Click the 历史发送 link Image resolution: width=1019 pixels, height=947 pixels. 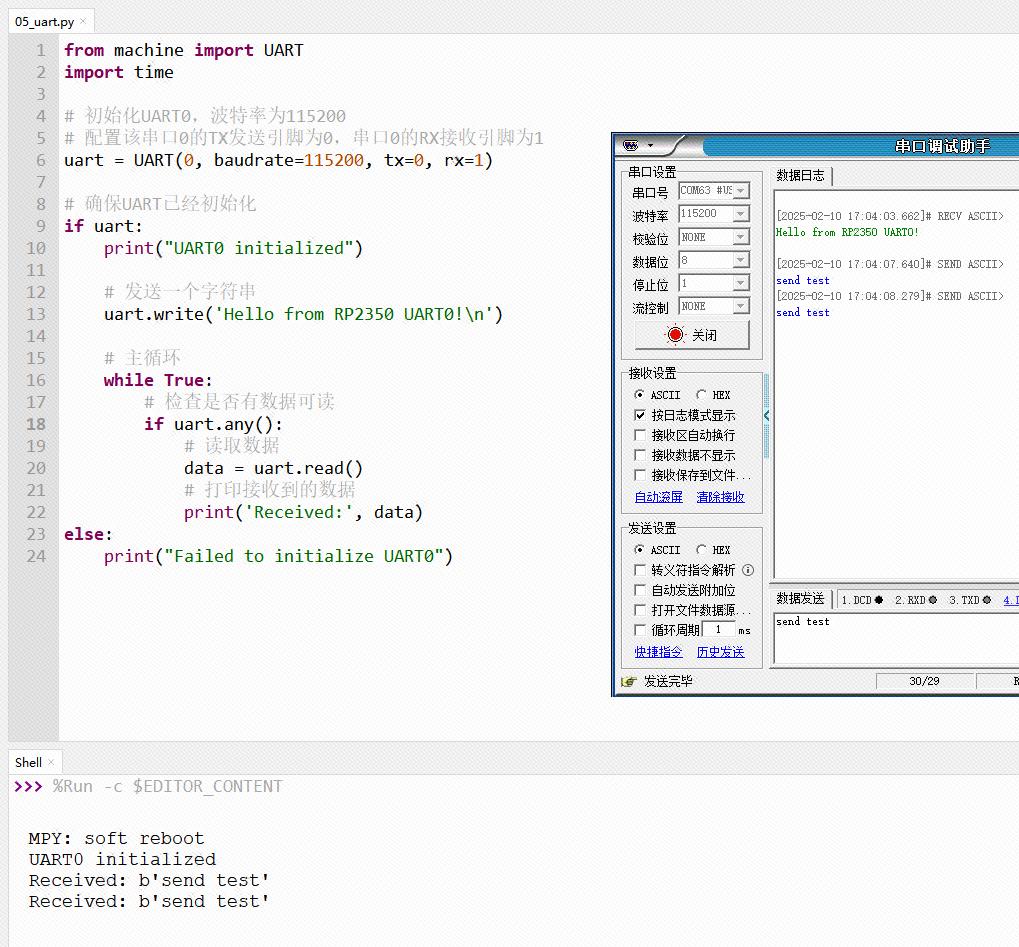tap(720, 652)
